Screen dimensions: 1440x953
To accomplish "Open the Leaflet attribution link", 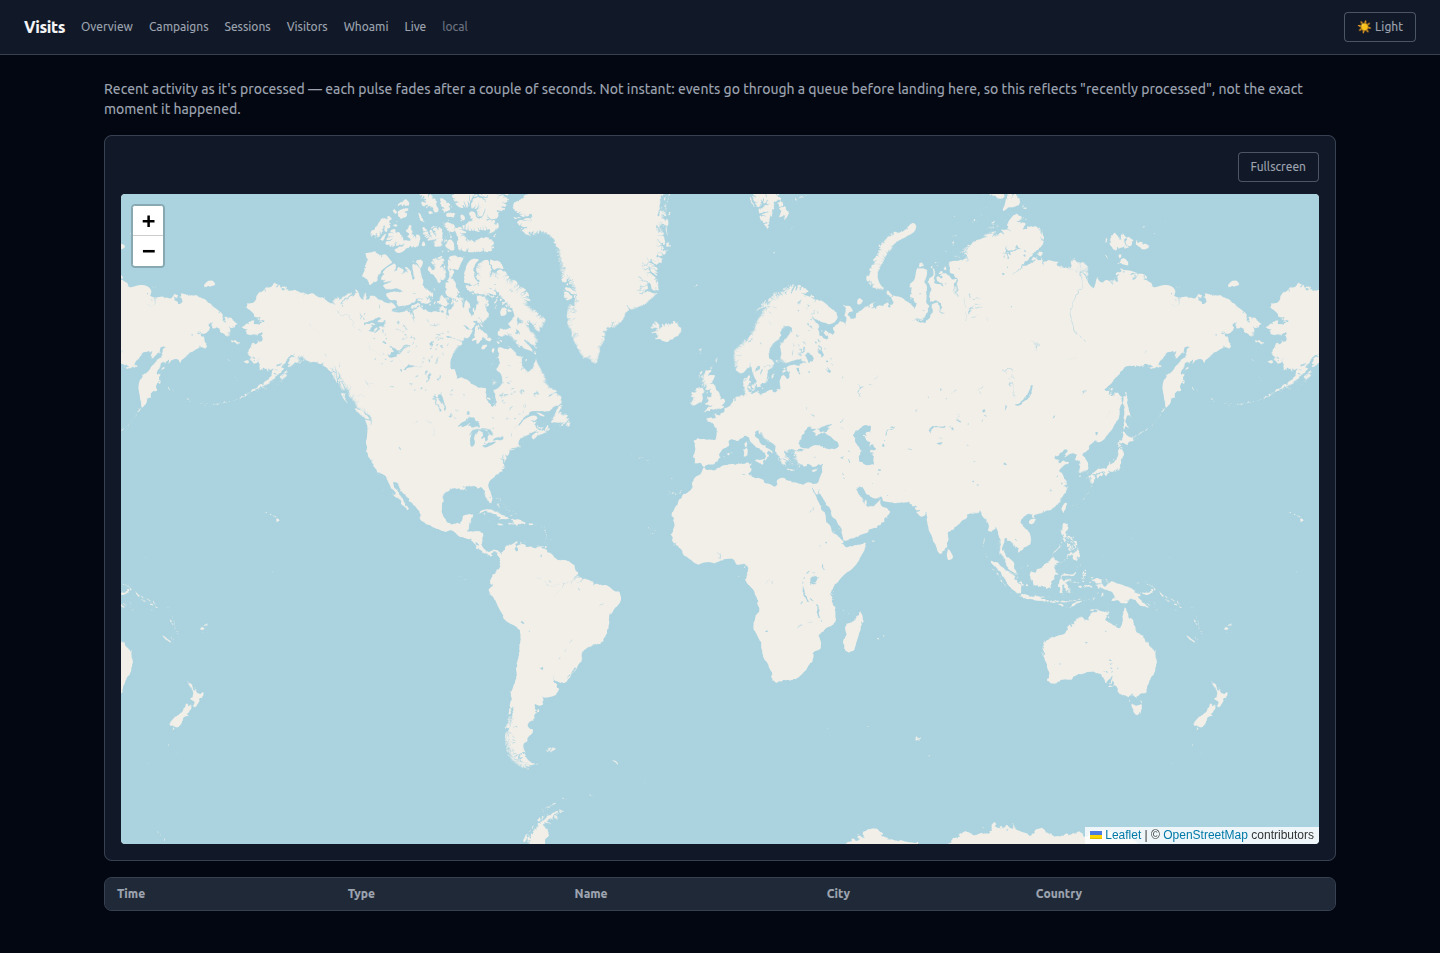I will (x=1116, y=835).
